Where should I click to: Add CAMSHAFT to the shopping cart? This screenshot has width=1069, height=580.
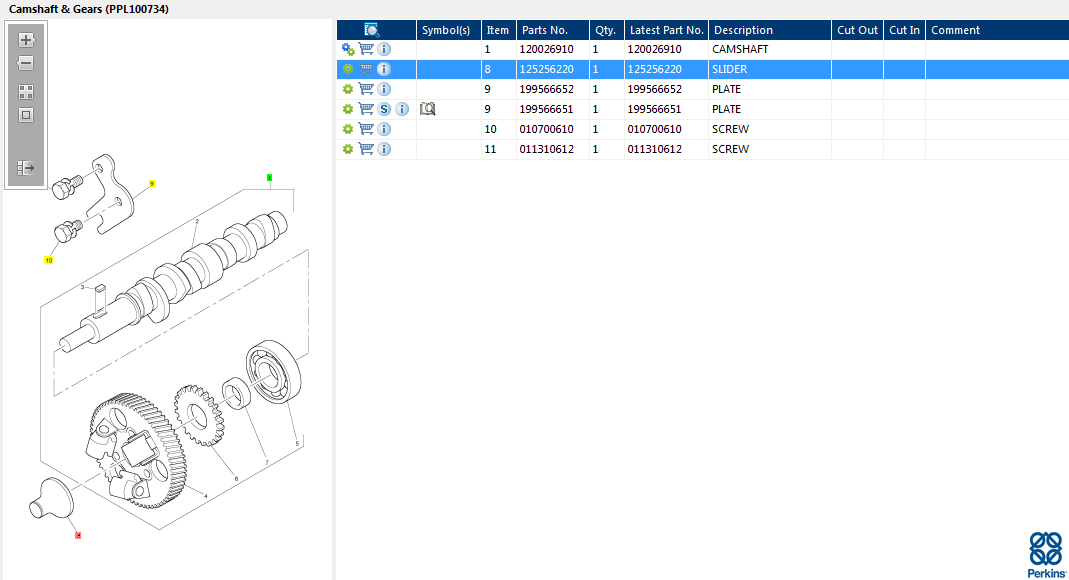[366, 49]
